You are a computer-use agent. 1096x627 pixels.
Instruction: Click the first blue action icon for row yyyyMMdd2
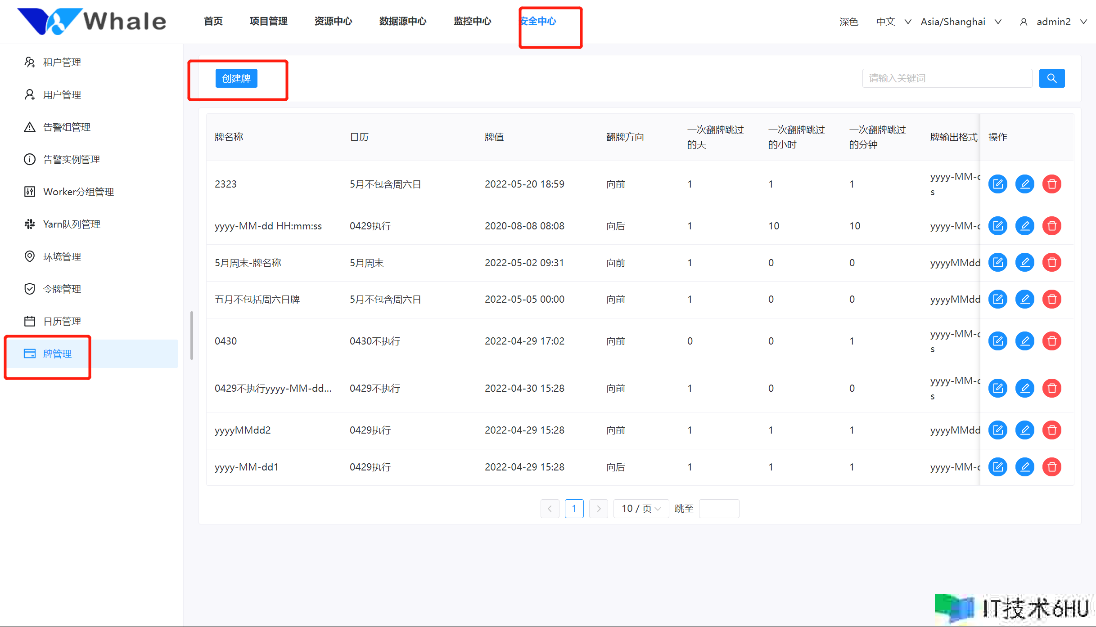coord(997,430)
